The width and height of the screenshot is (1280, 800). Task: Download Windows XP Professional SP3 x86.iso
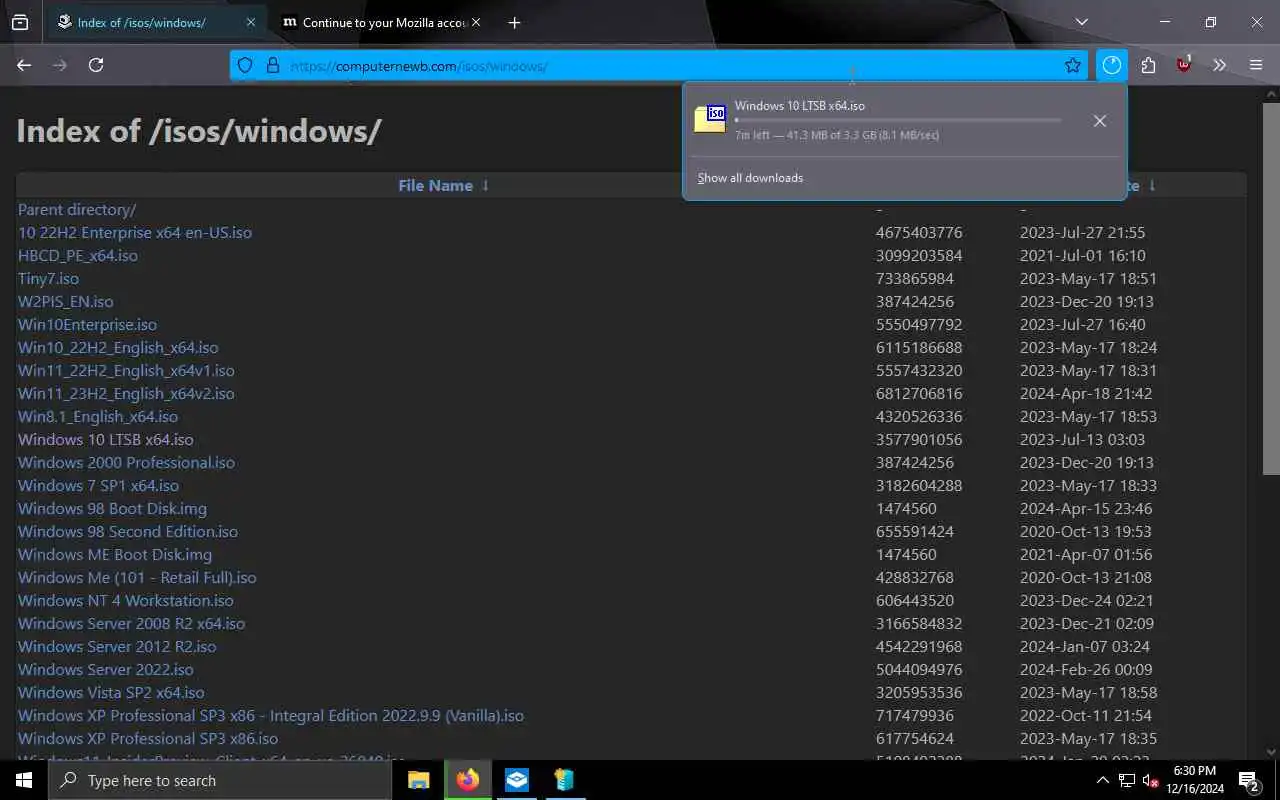pyautogui.click(x=148, y=739)
